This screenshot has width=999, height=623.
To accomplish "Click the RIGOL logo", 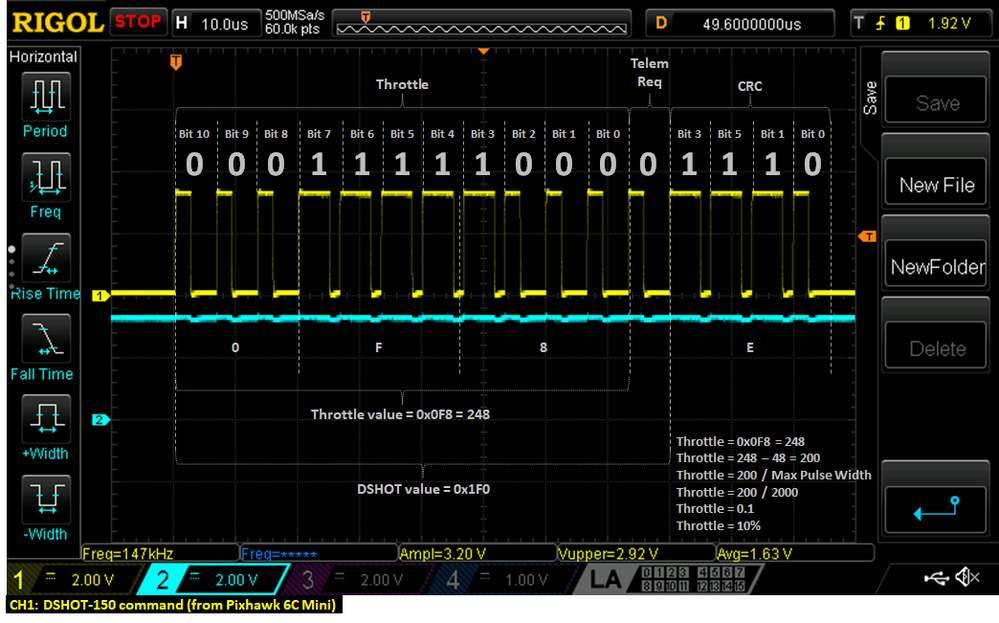I will [57, 24].
